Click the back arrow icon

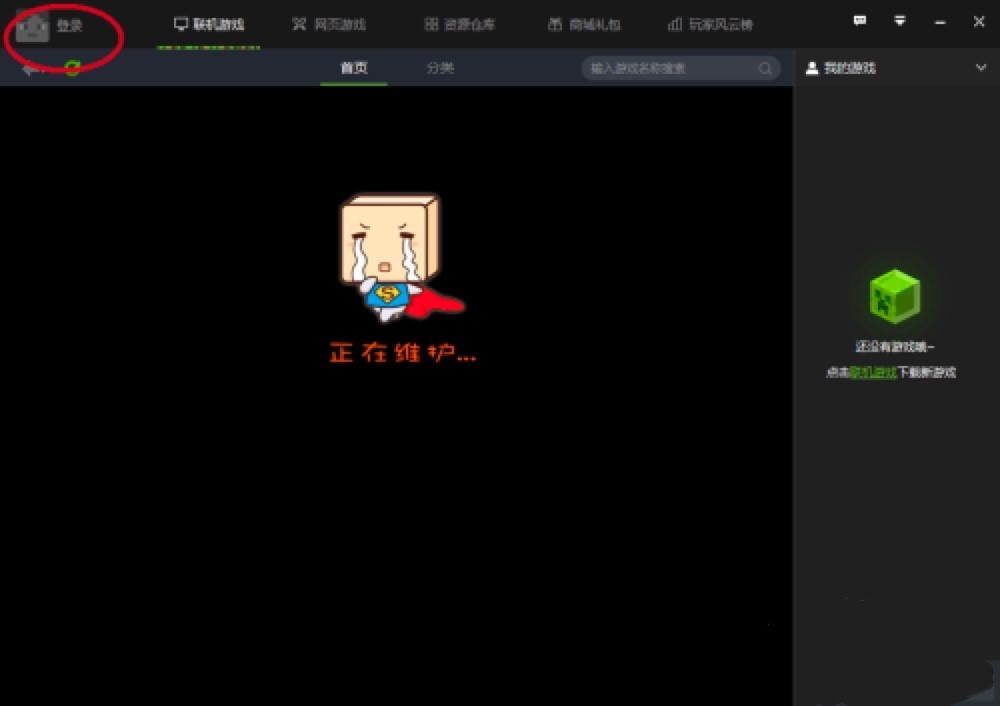click(x=31, y=69)
